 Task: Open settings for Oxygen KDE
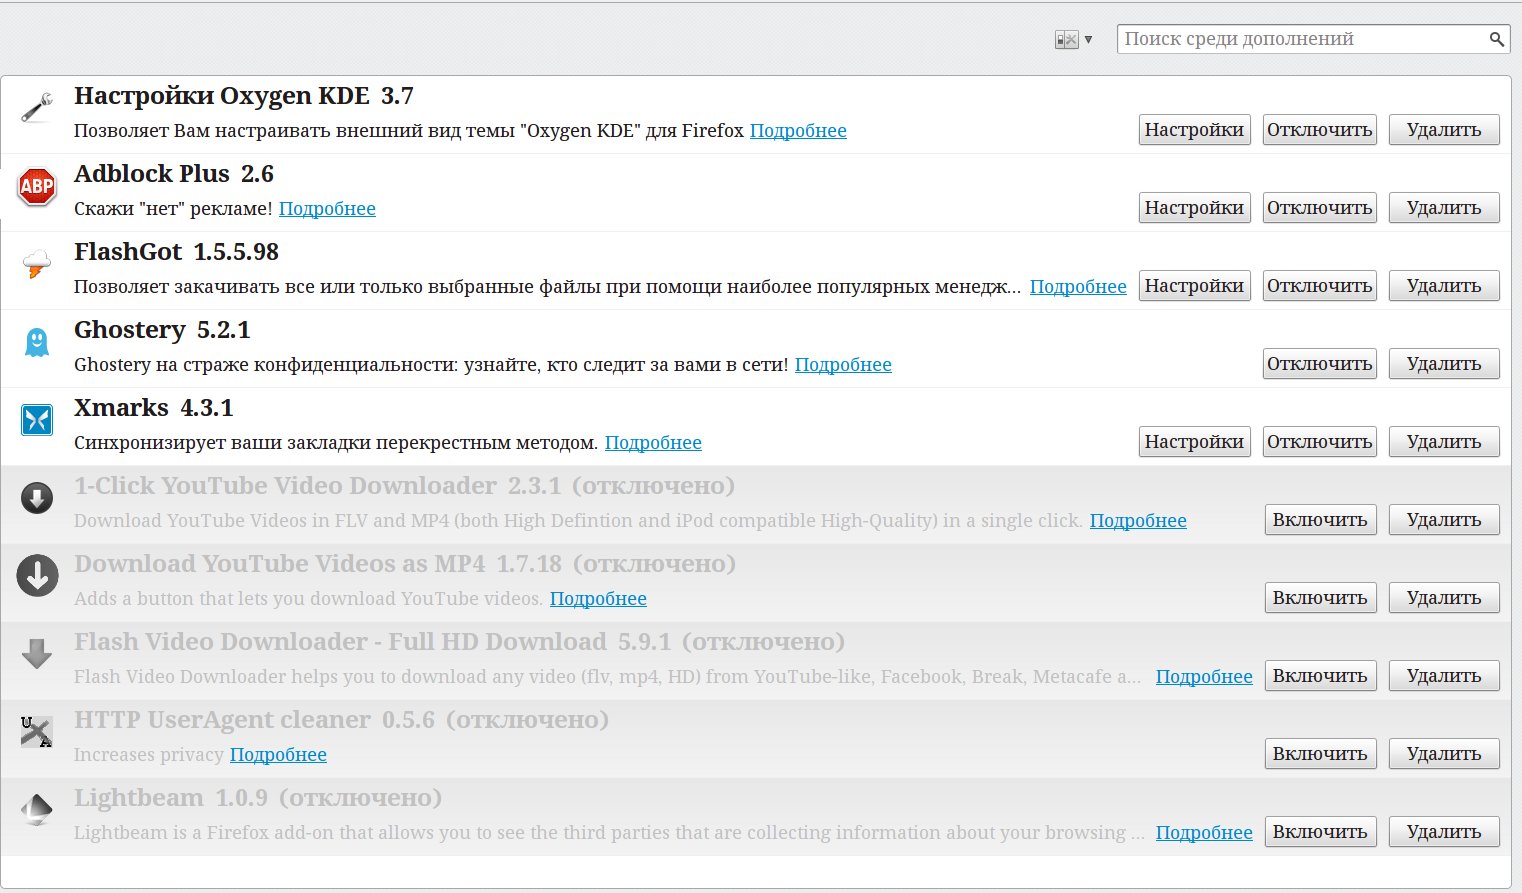(x=1194, y=130)
